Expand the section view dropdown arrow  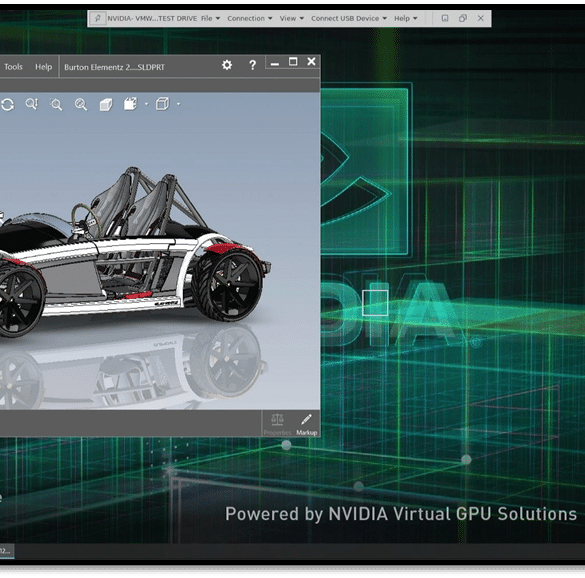[146, 104]
